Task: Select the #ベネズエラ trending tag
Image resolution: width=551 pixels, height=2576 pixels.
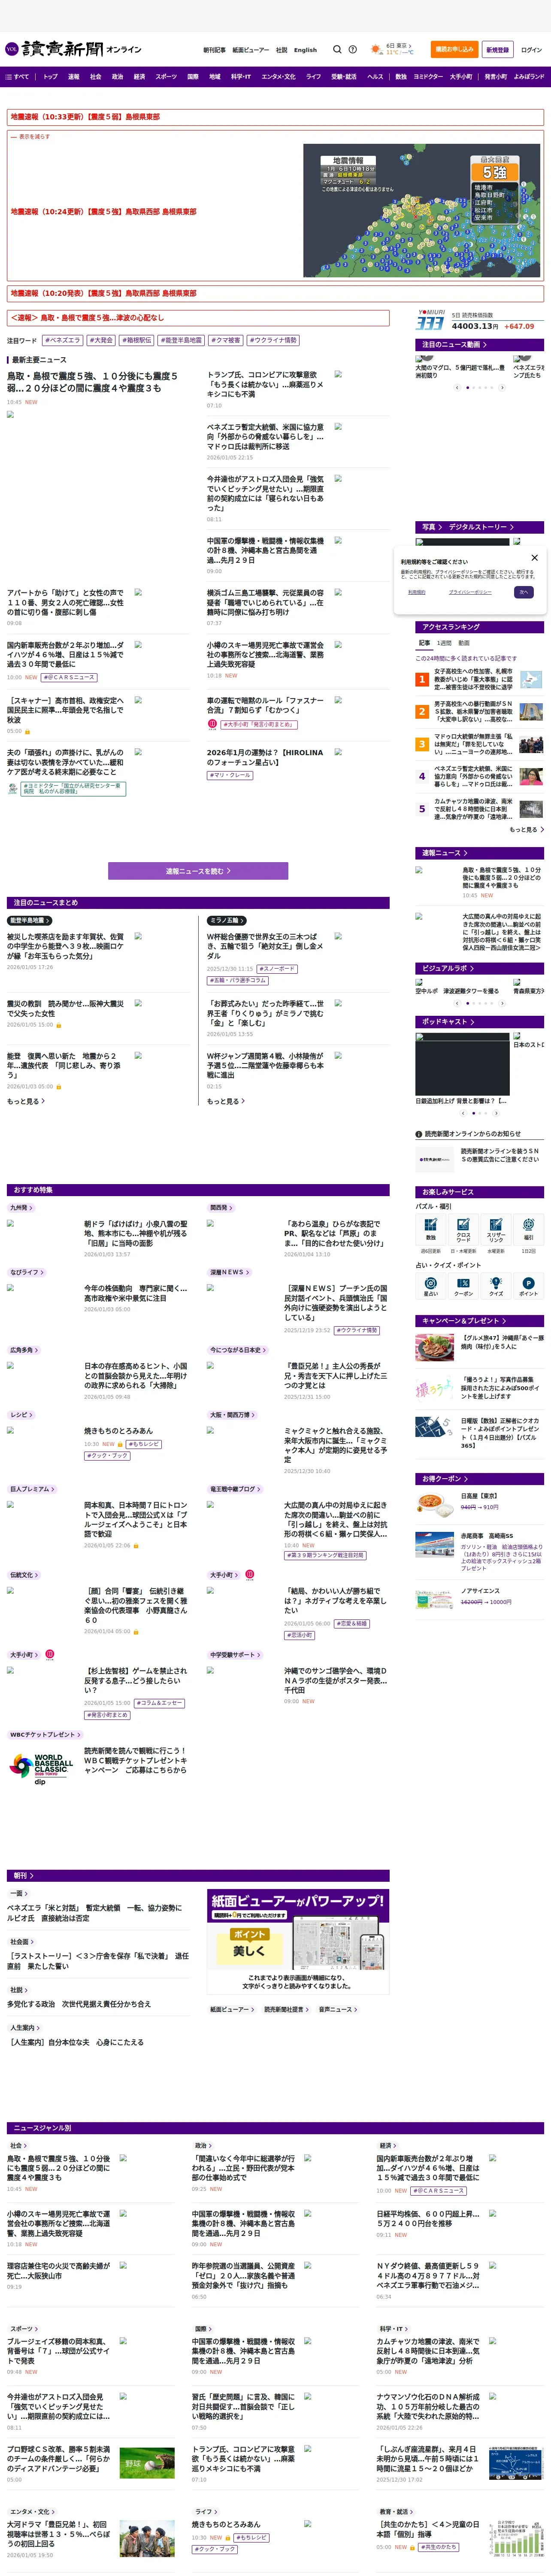Action: (x=63, y=340)
